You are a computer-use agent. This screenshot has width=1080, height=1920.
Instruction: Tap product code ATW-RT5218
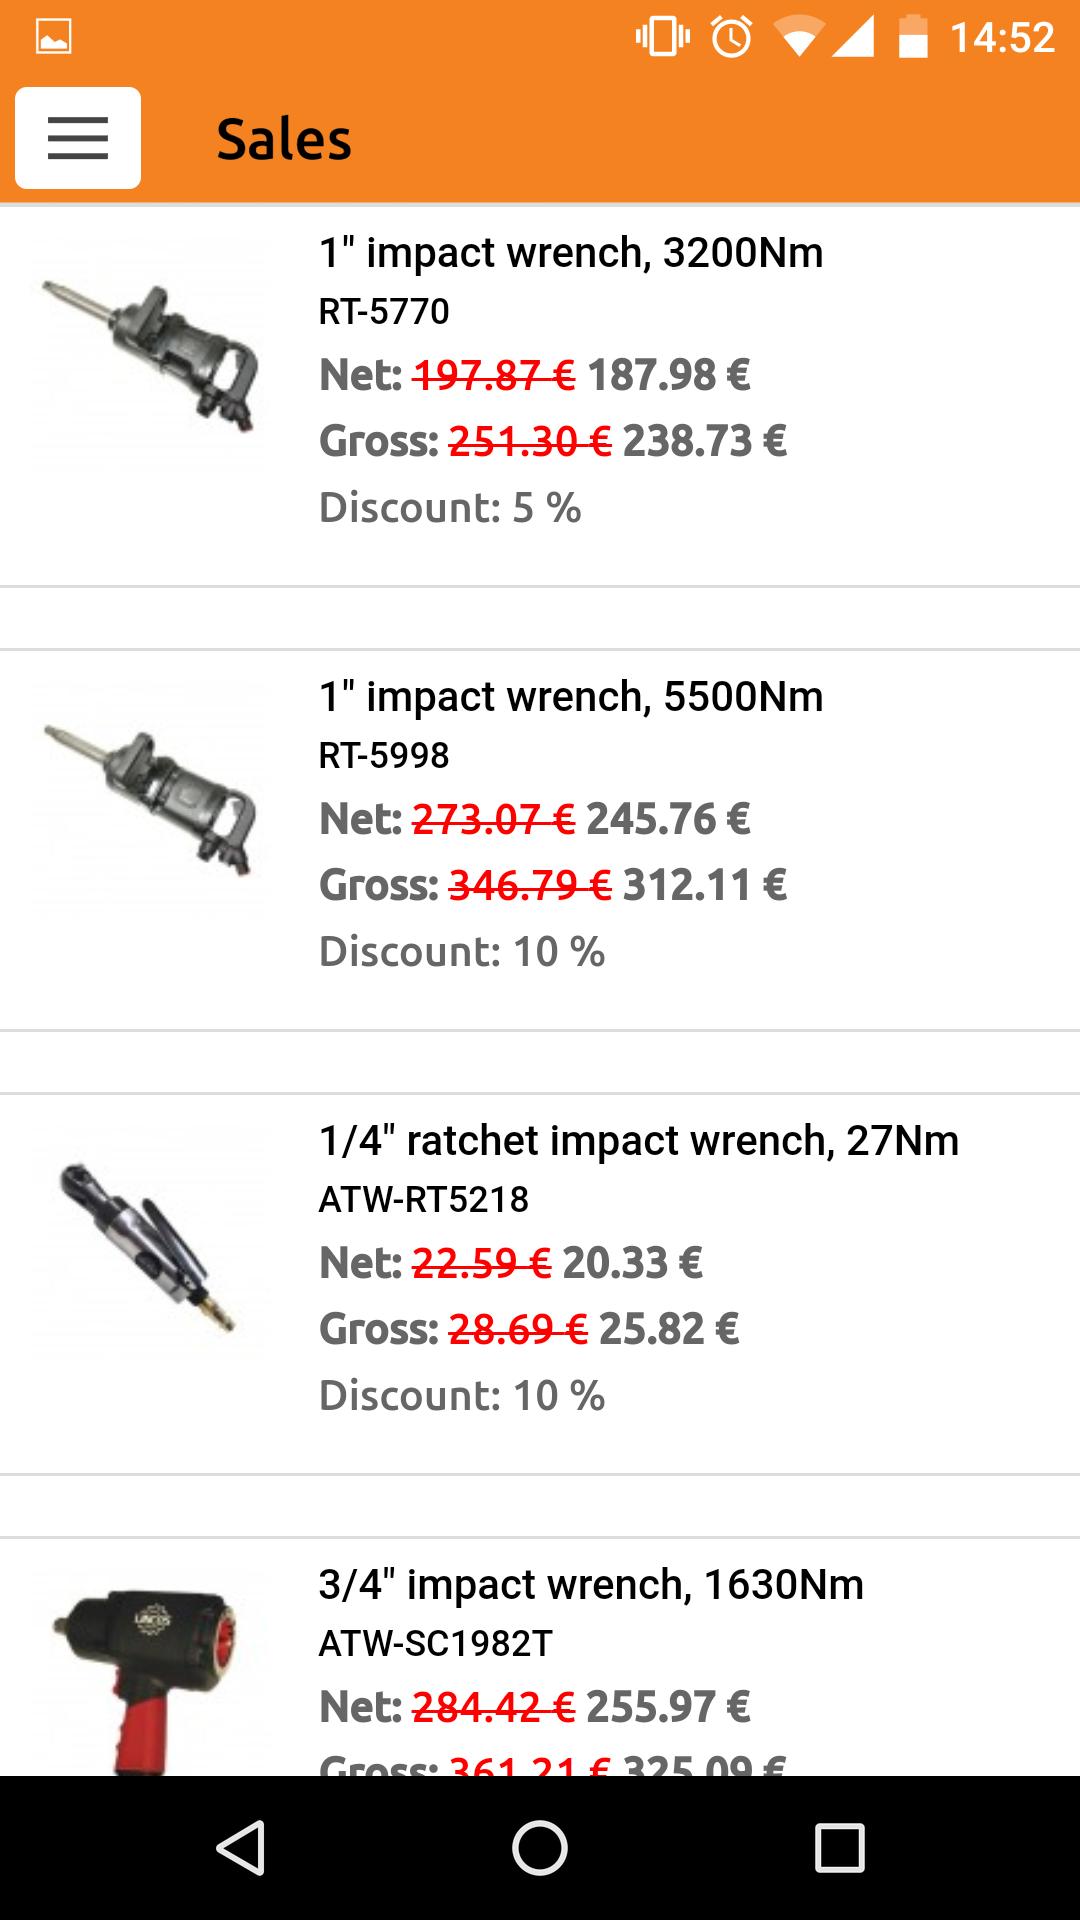coord(423,1199)
